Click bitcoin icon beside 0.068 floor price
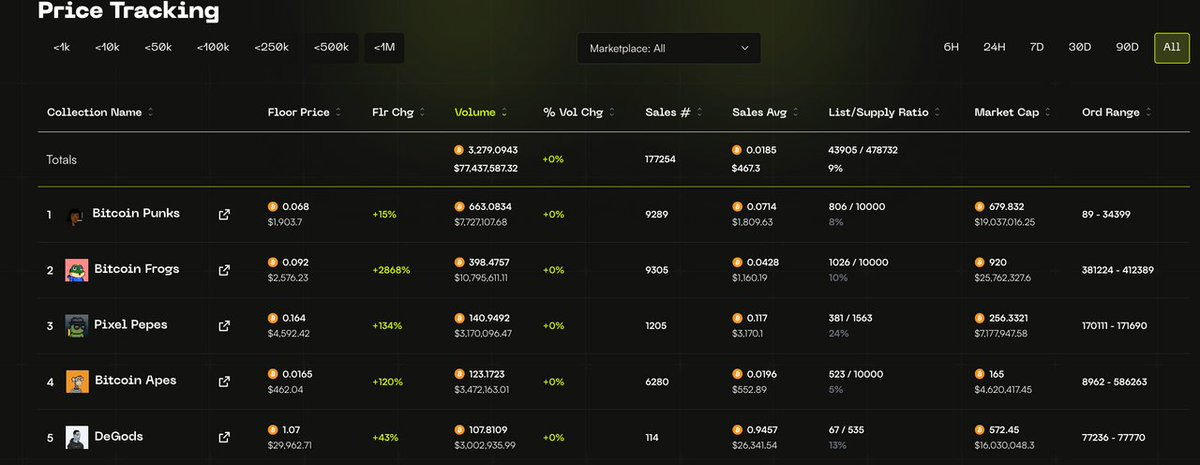Viewport: 1200px width, 465px height. coord(273,206)
